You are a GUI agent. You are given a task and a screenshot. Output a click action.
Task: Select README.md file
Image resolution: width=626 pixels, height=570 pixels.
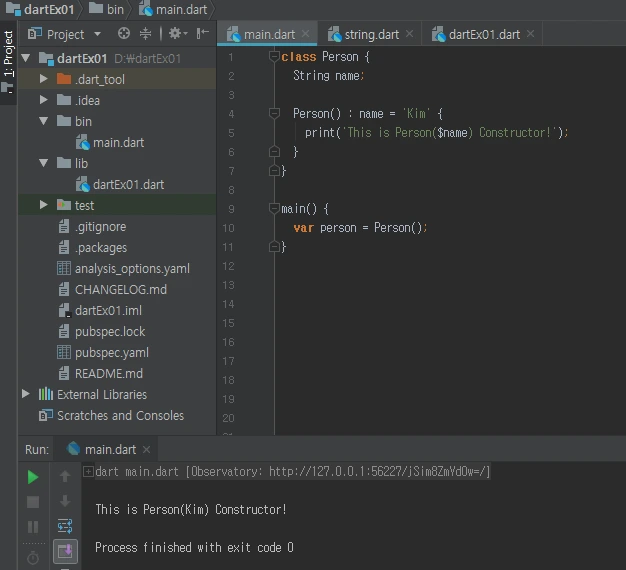(101, 374)
